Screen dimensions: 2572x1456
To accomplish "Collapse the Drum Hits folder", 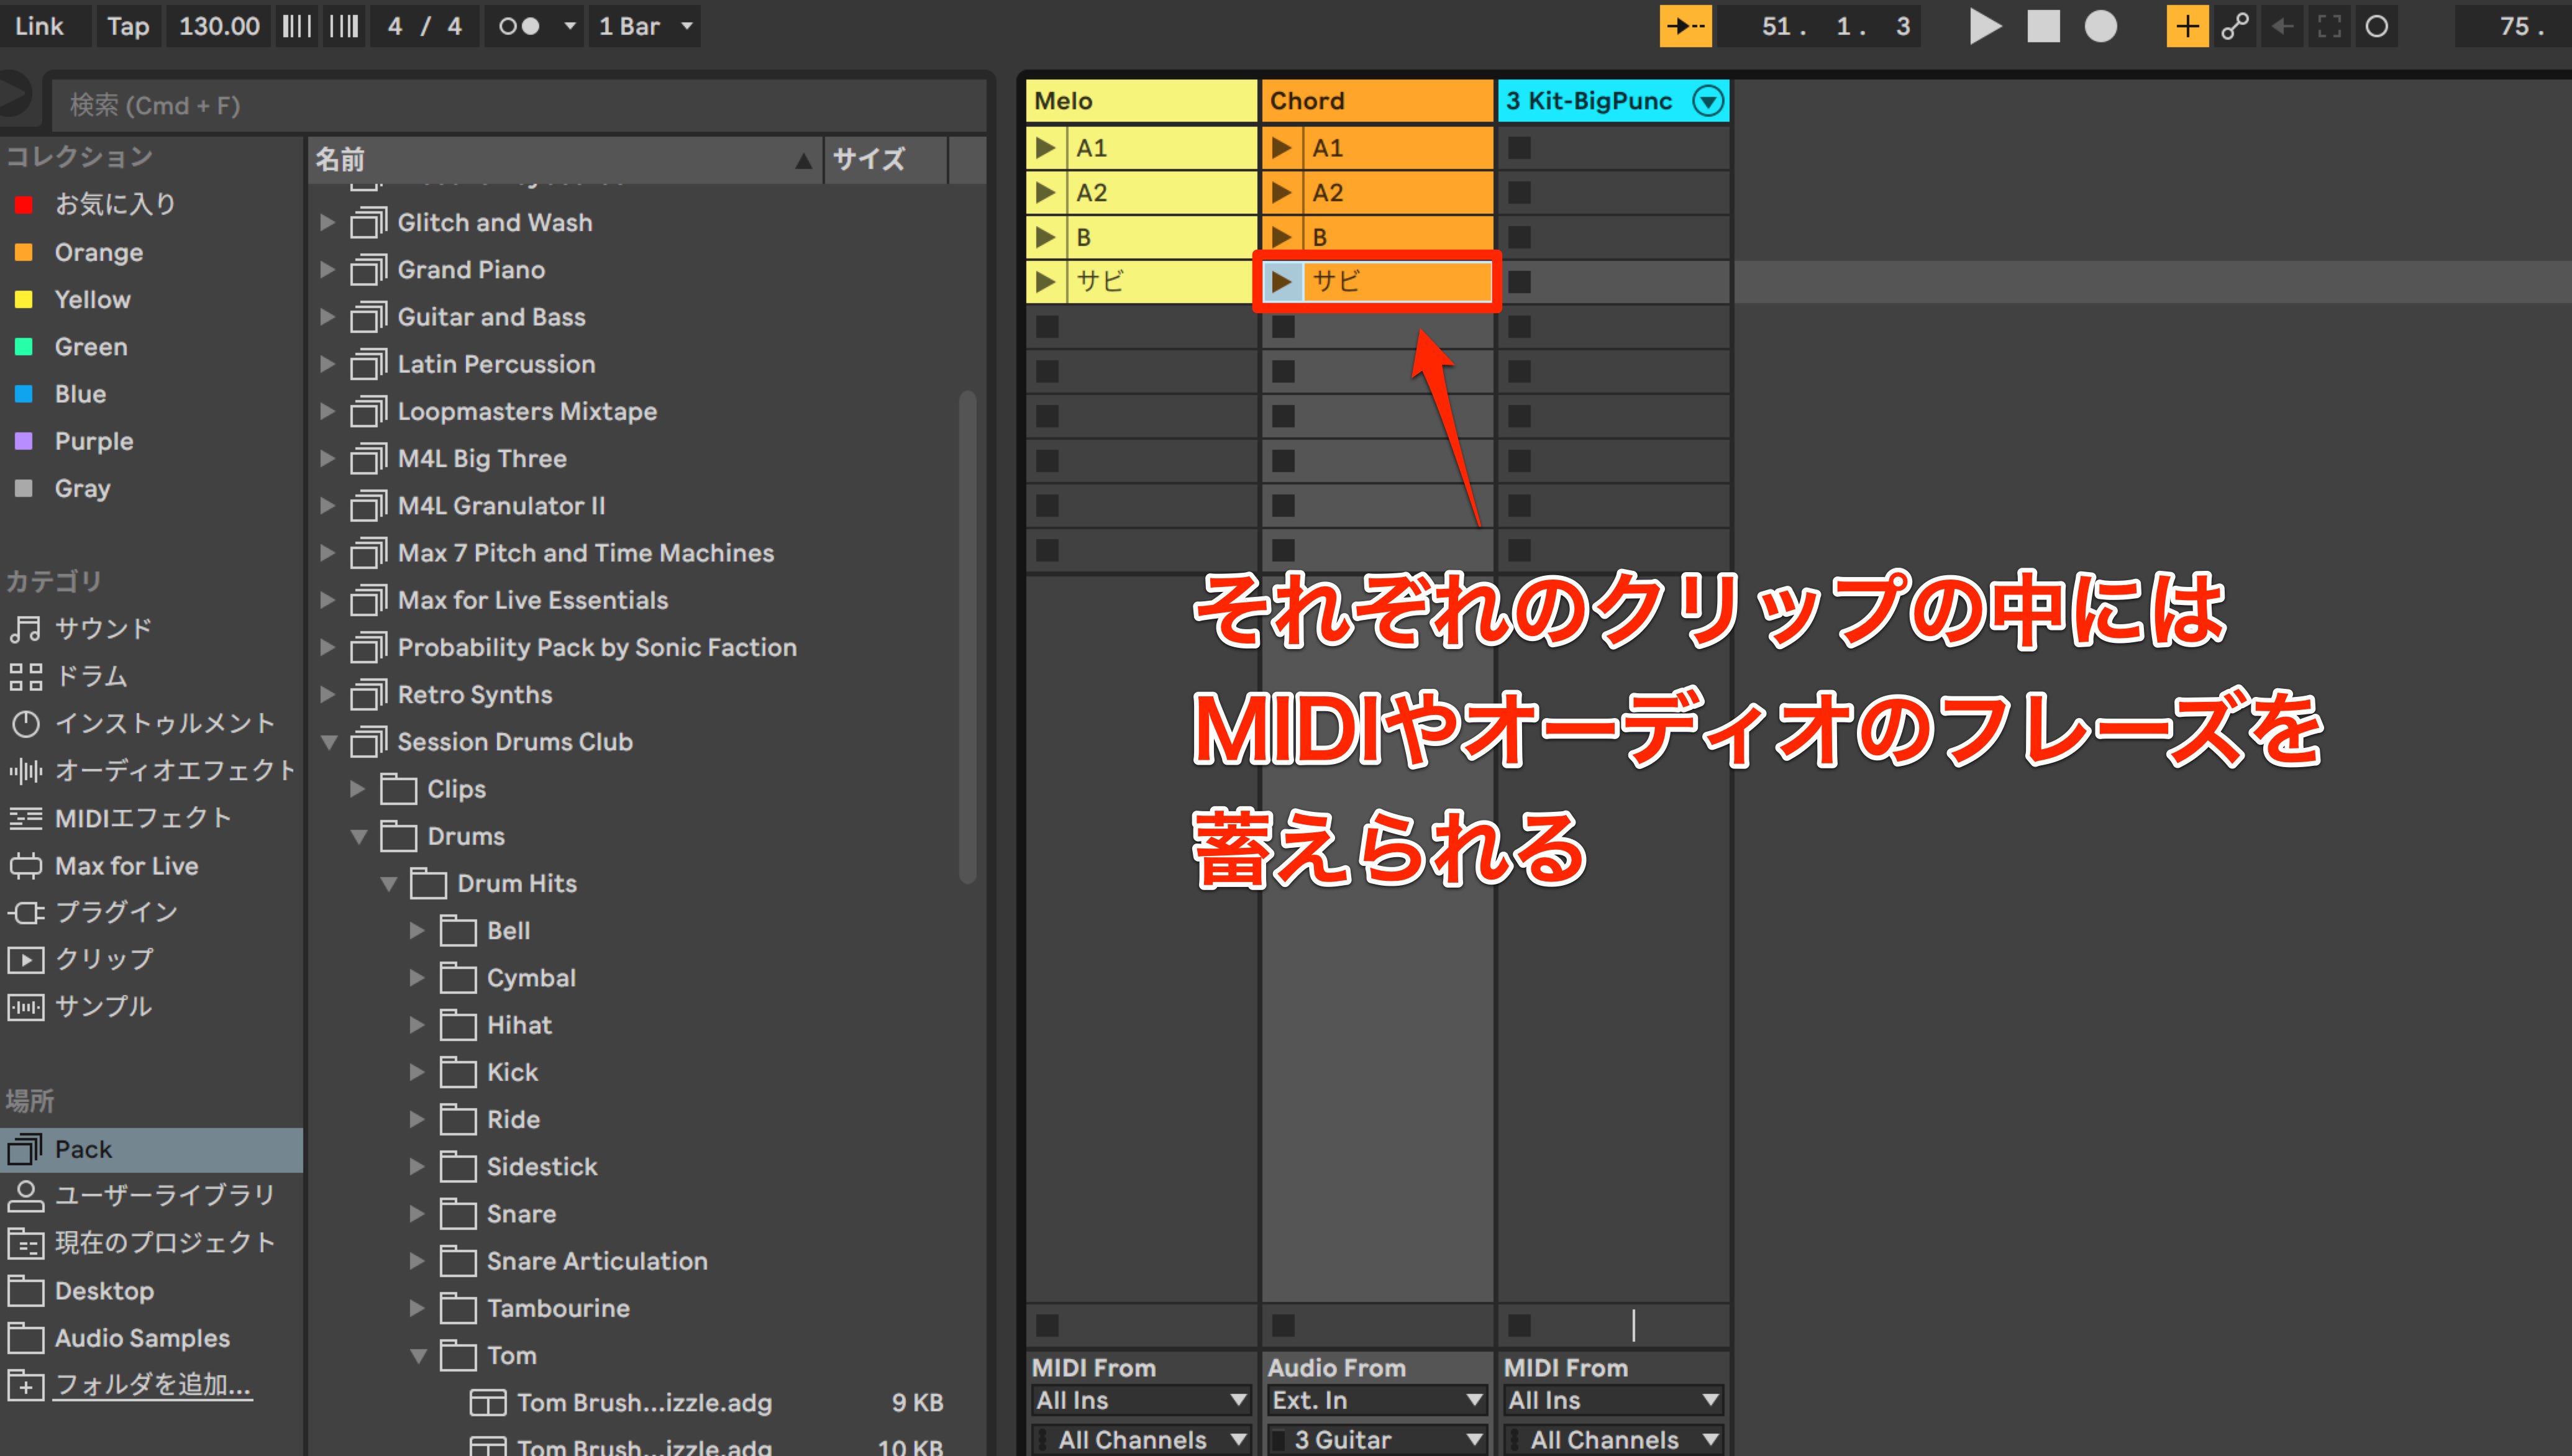I will [x=388, y=883].
